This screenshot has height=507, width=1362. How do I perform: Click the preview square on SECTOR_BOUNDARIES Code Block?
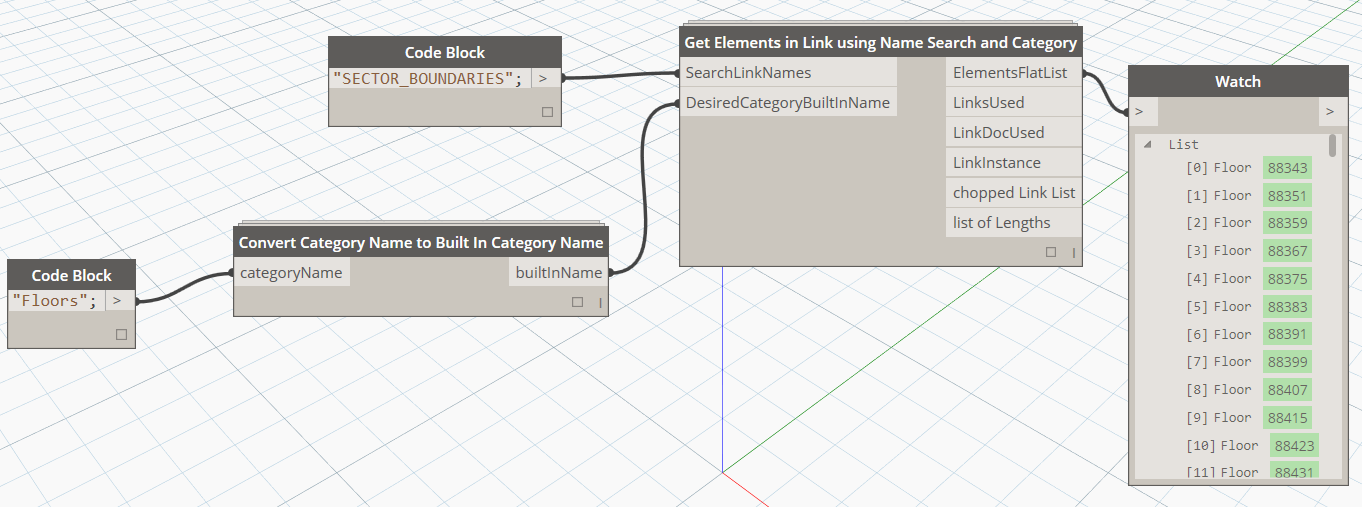tap(547, 112)
